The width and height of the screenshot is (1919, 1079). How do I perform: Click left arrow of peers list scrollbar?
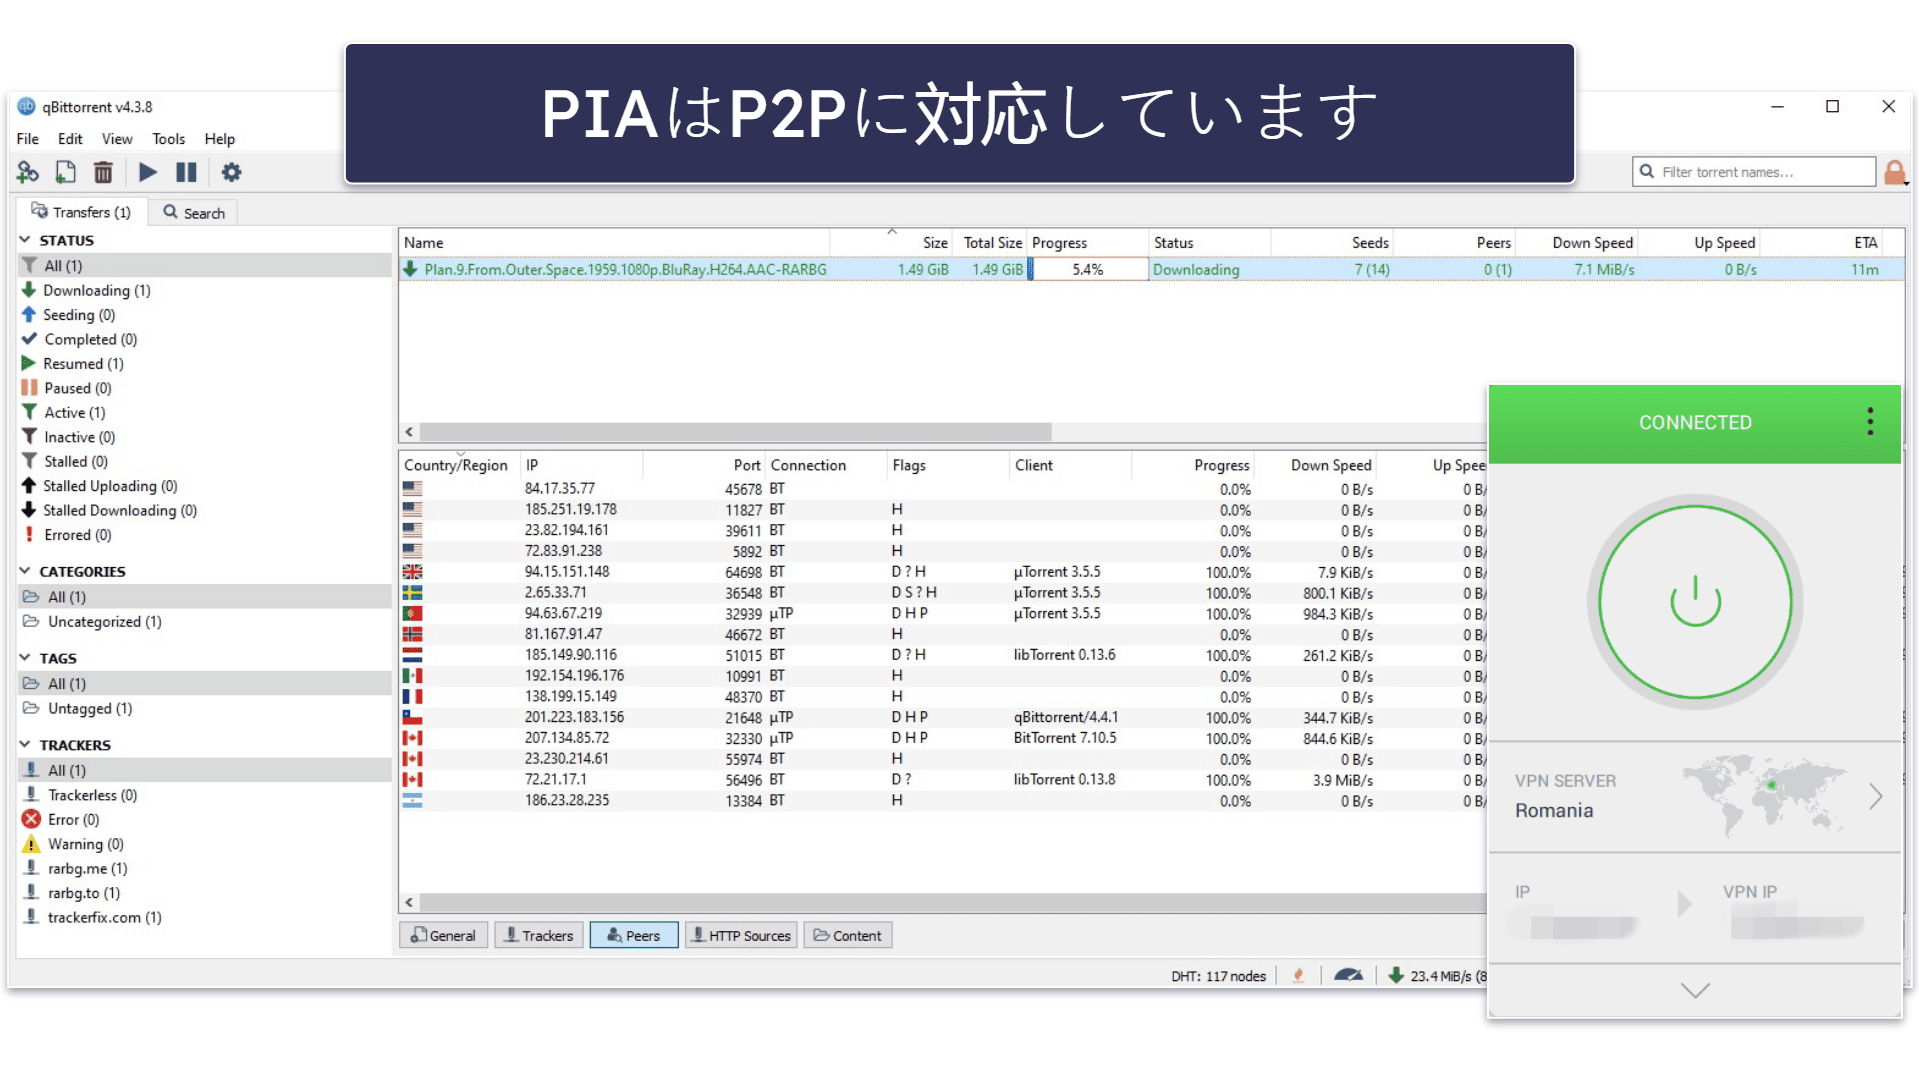[x=409, y=902]
